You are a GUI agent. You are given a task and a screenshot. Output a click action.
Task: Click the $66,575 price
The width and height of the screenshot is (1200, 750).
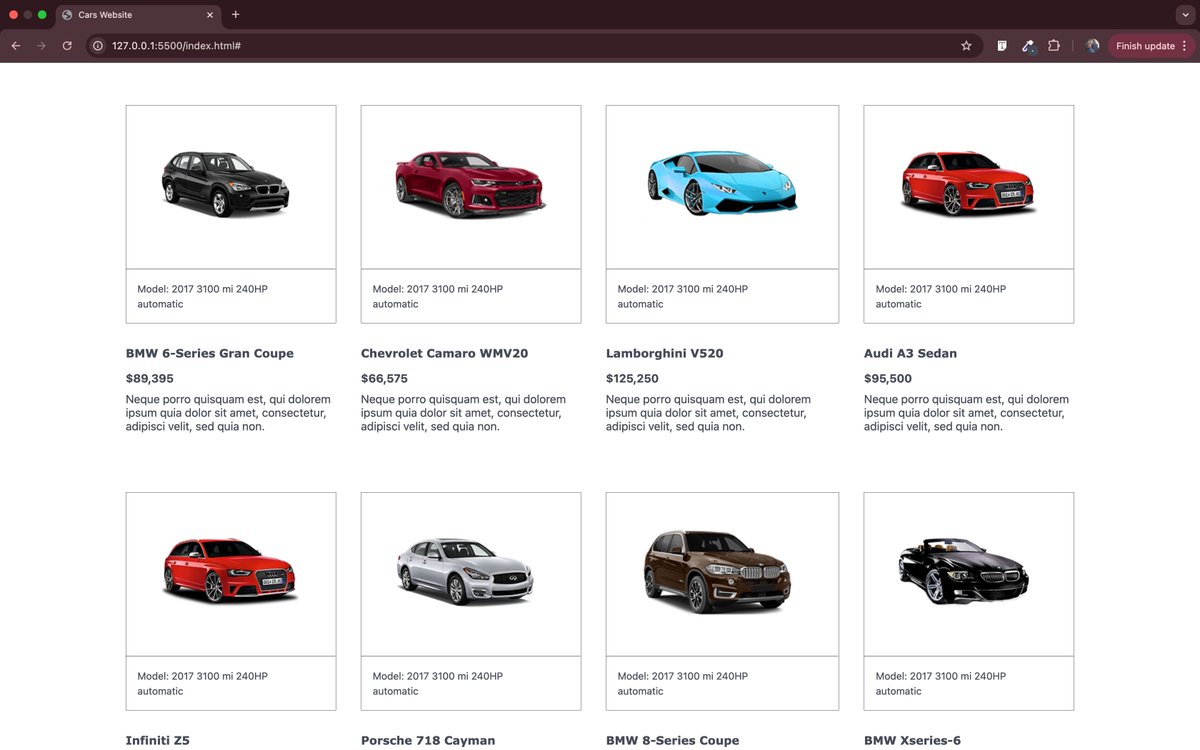tap(384, 379)
